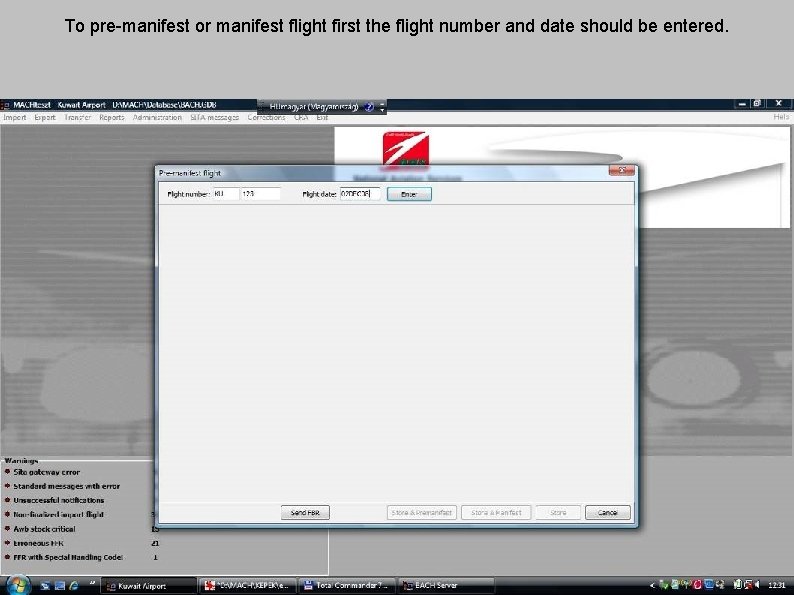
Task: Click red bullet icon beside Awb stock critical
Action: [7, 528]
